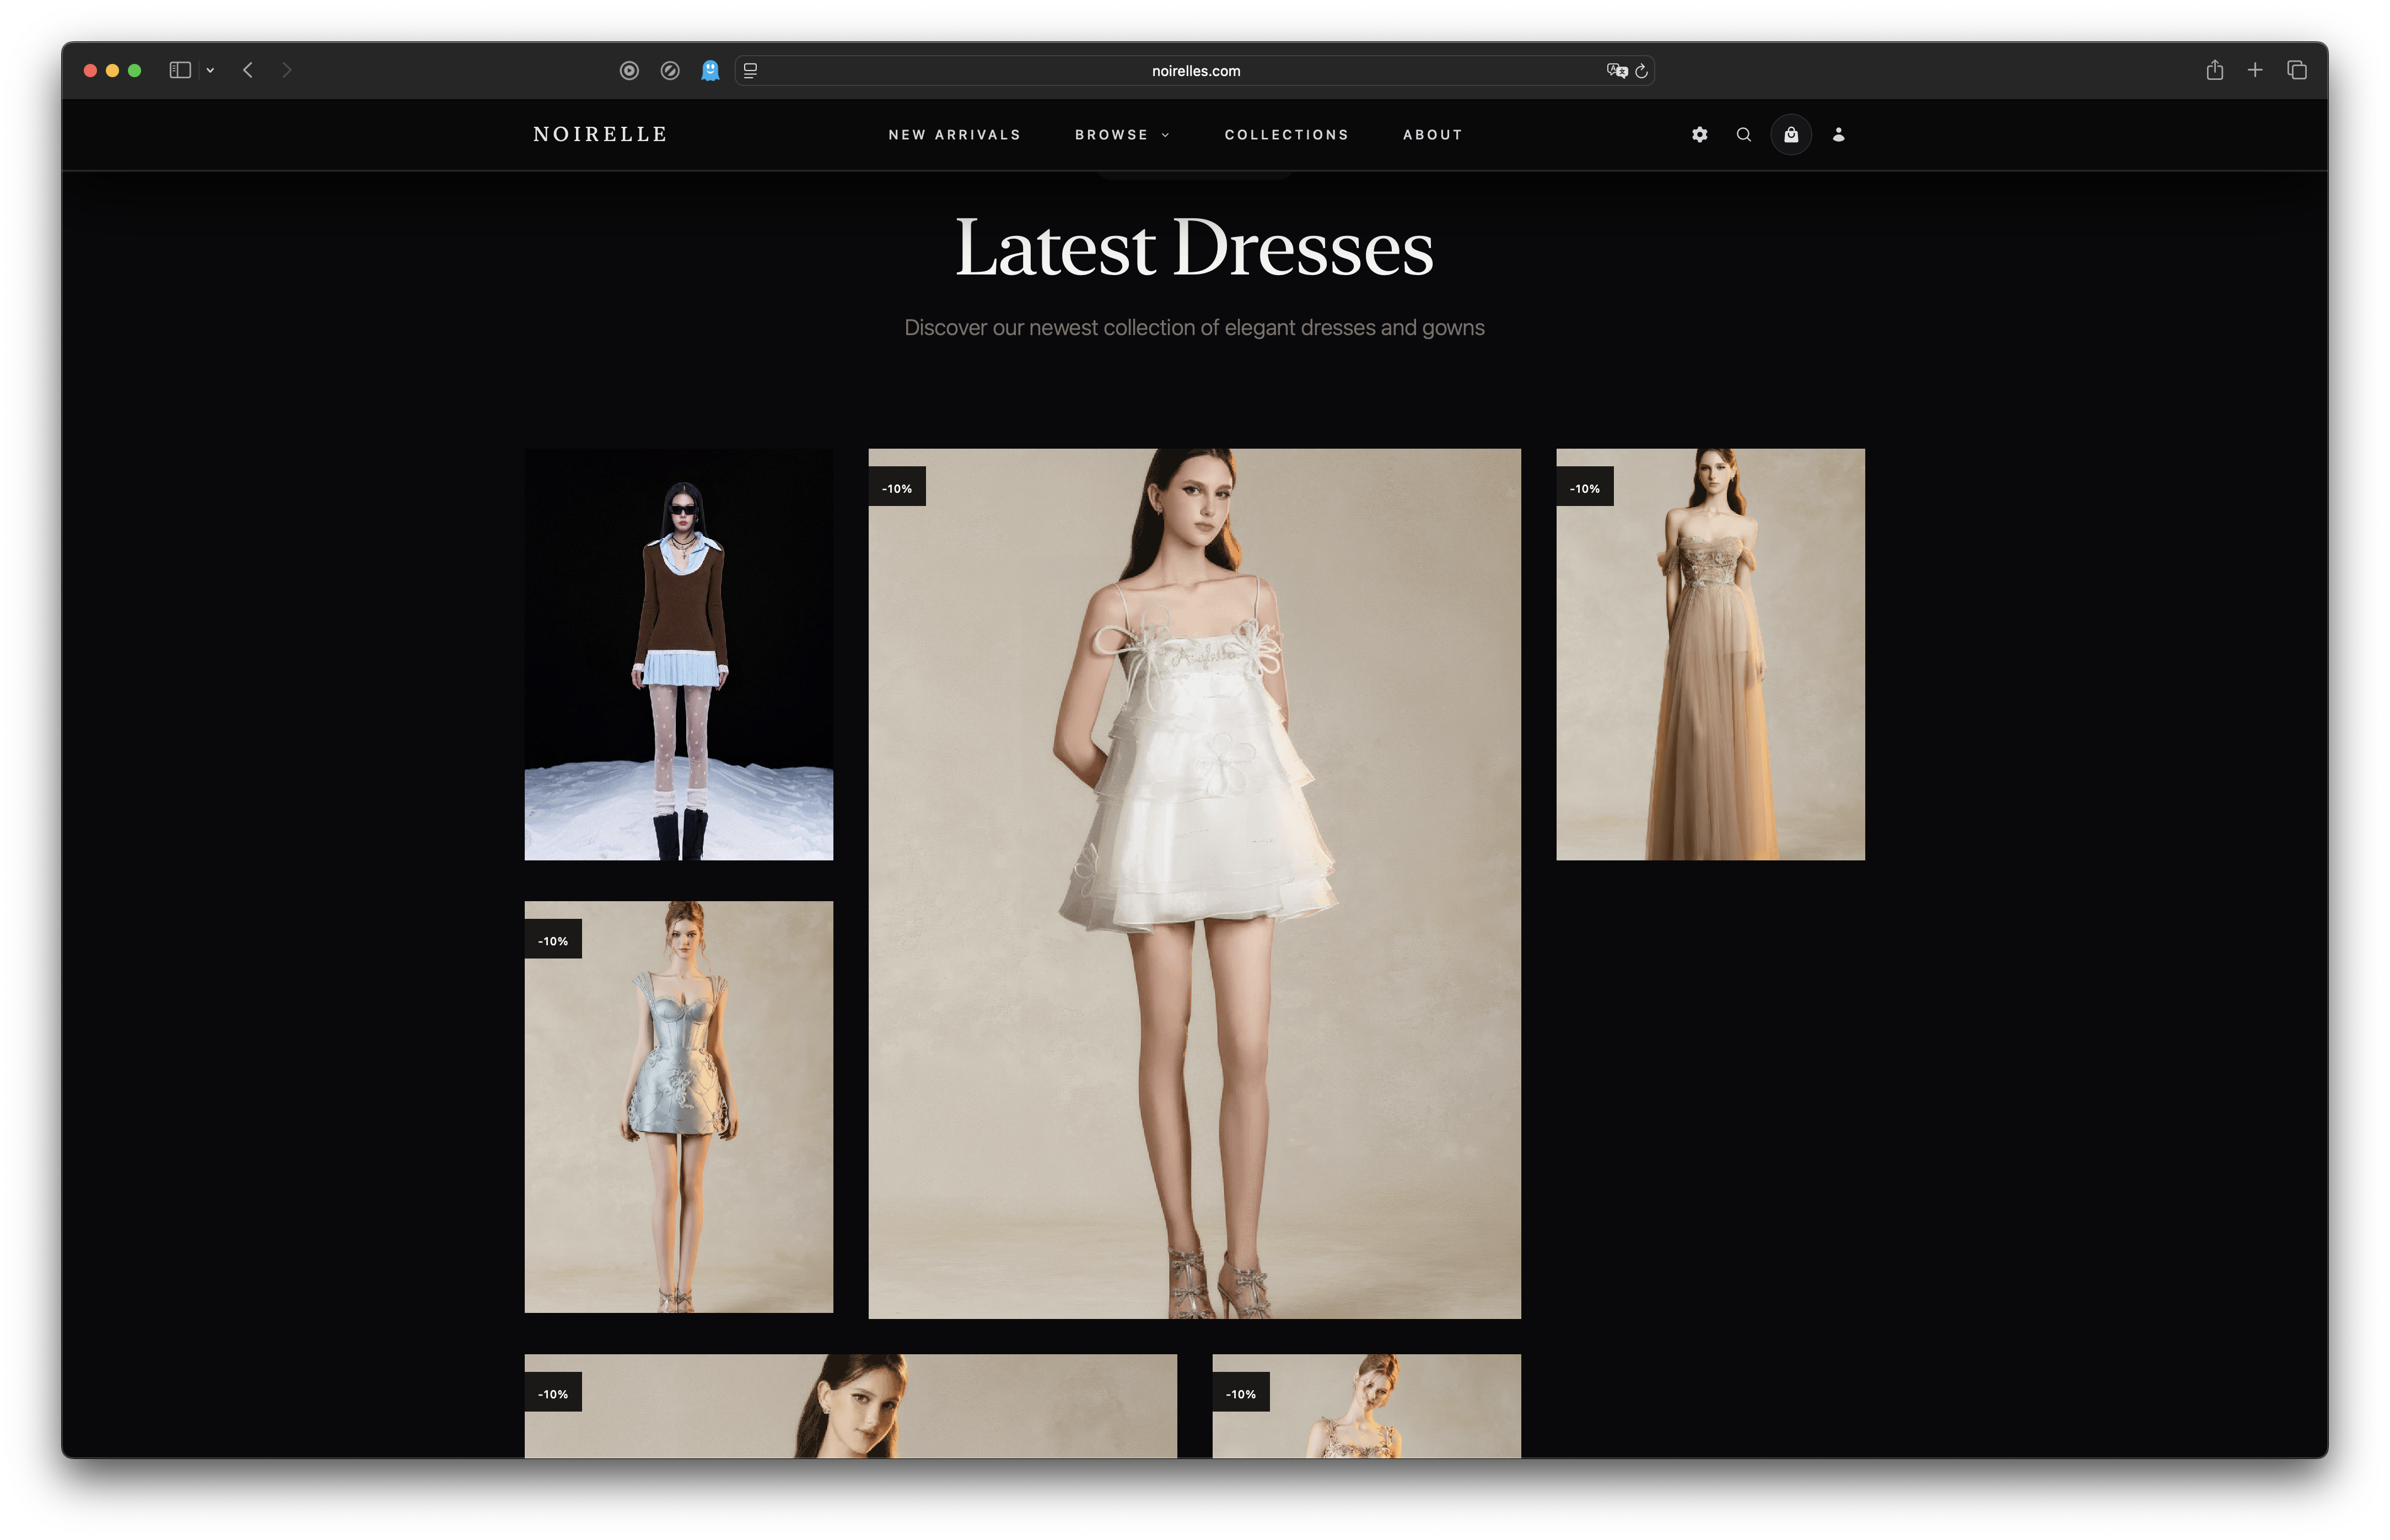Open the tab overview icon
2390x1540 pixels.
(2297, 70)
